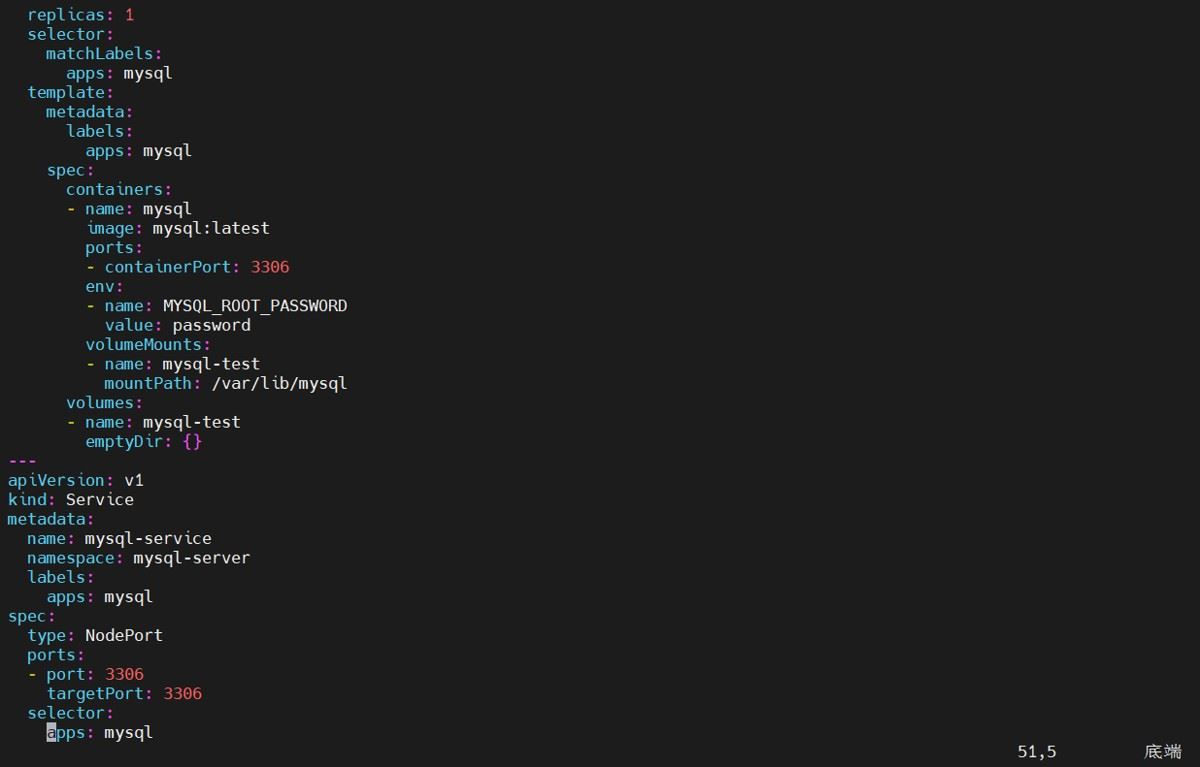Click the emptyDir curly braces

coord(192,441)
